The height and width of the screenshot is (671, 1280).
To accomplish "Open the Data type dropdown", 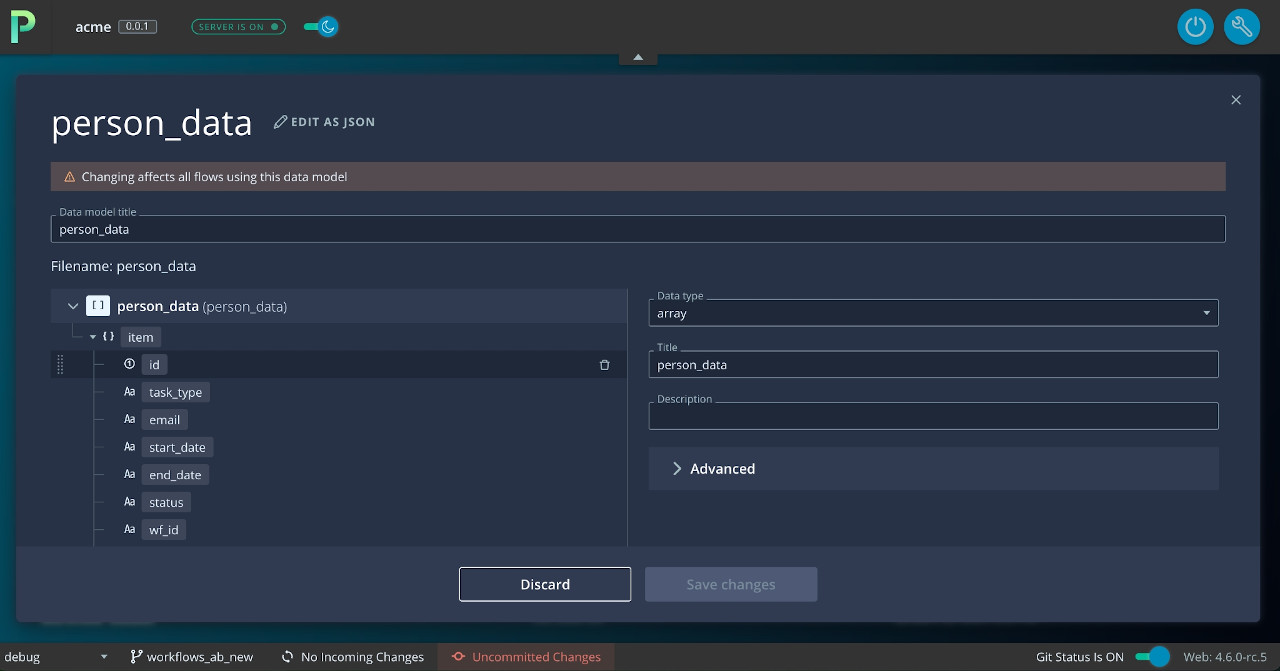I will pos(933,313).
